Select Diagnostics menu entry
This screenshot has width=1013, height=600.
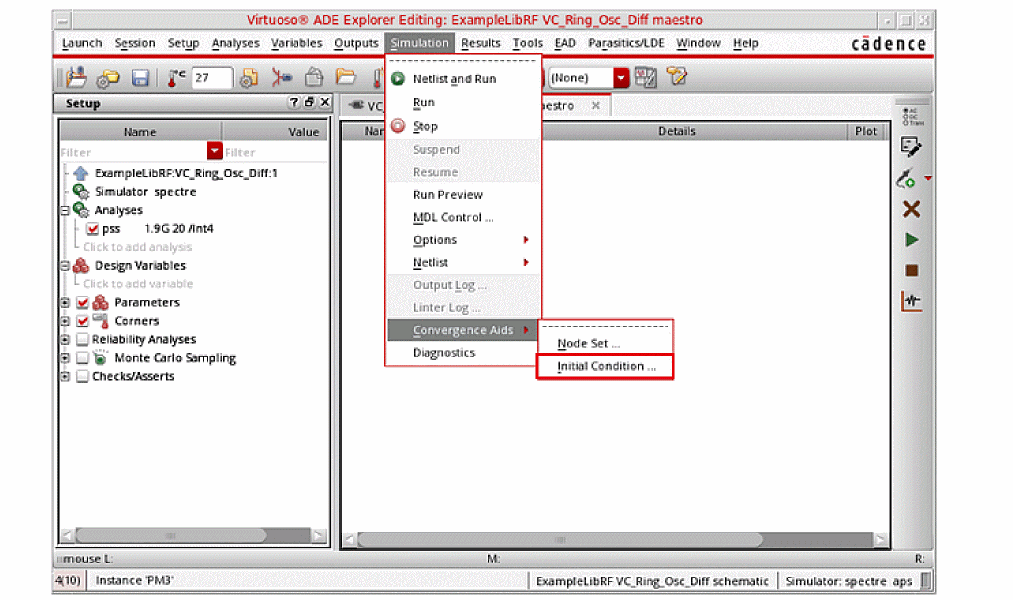tap(463, 353)
